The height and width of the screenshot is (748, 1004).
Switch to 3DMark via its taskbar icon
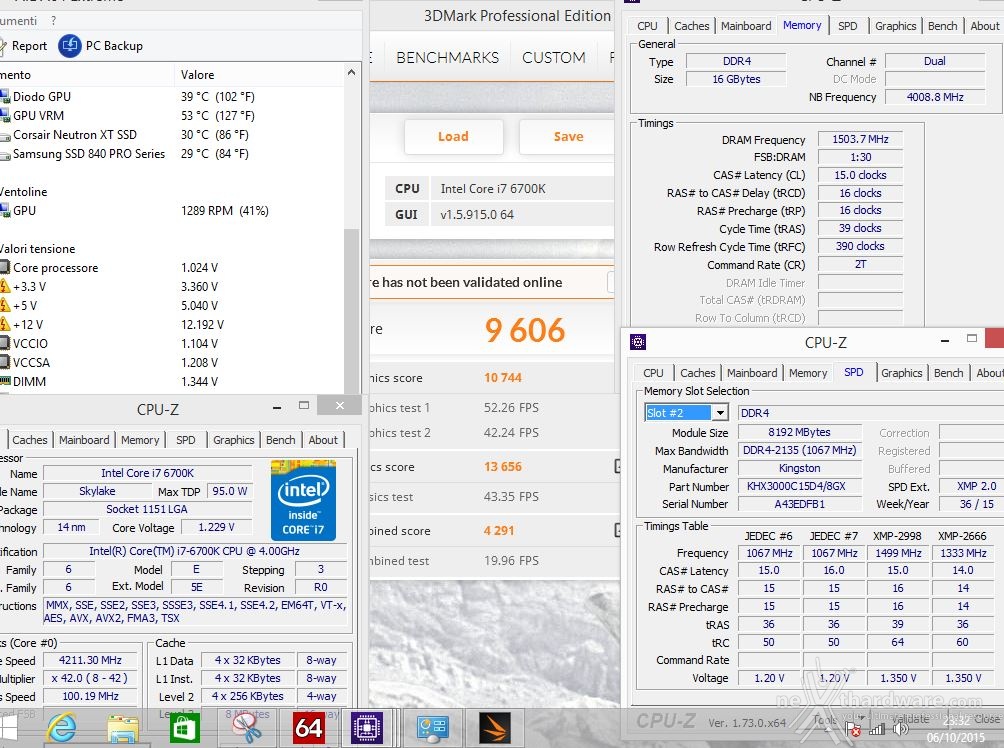click(x=495, y=728)
